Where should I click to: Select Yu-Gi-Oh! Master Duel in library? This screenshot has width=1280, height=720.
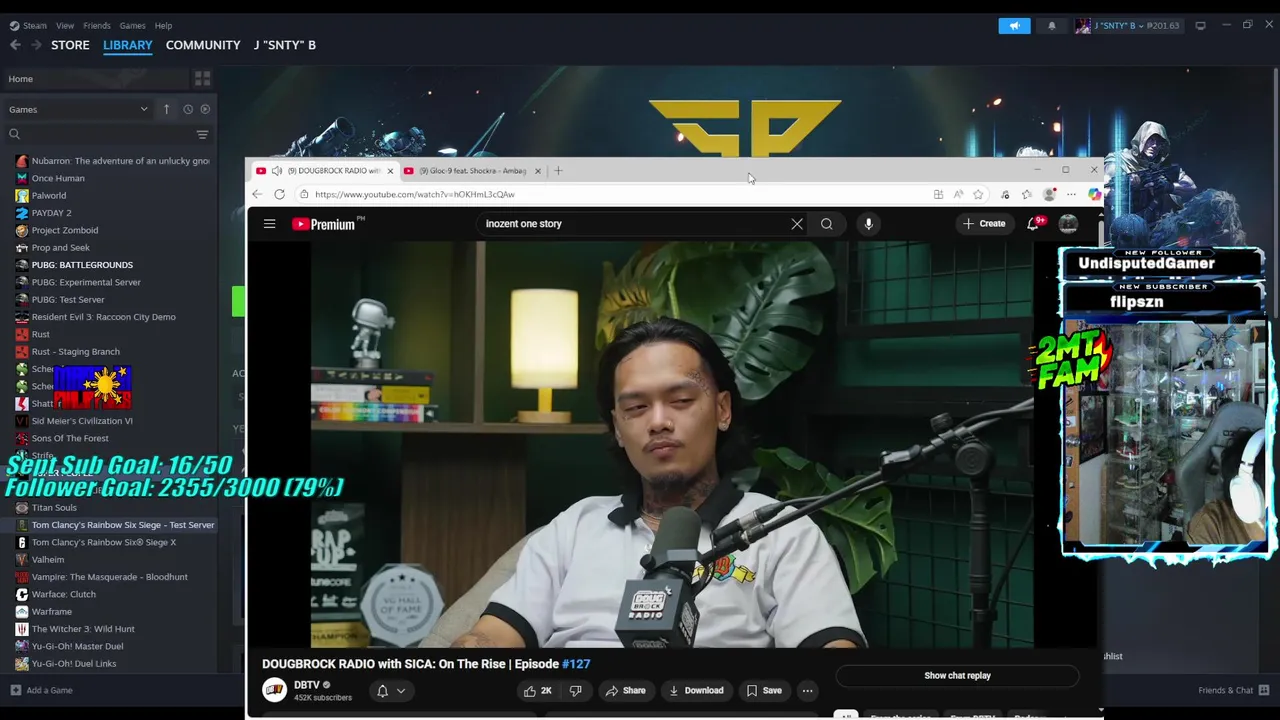[77, 646]
